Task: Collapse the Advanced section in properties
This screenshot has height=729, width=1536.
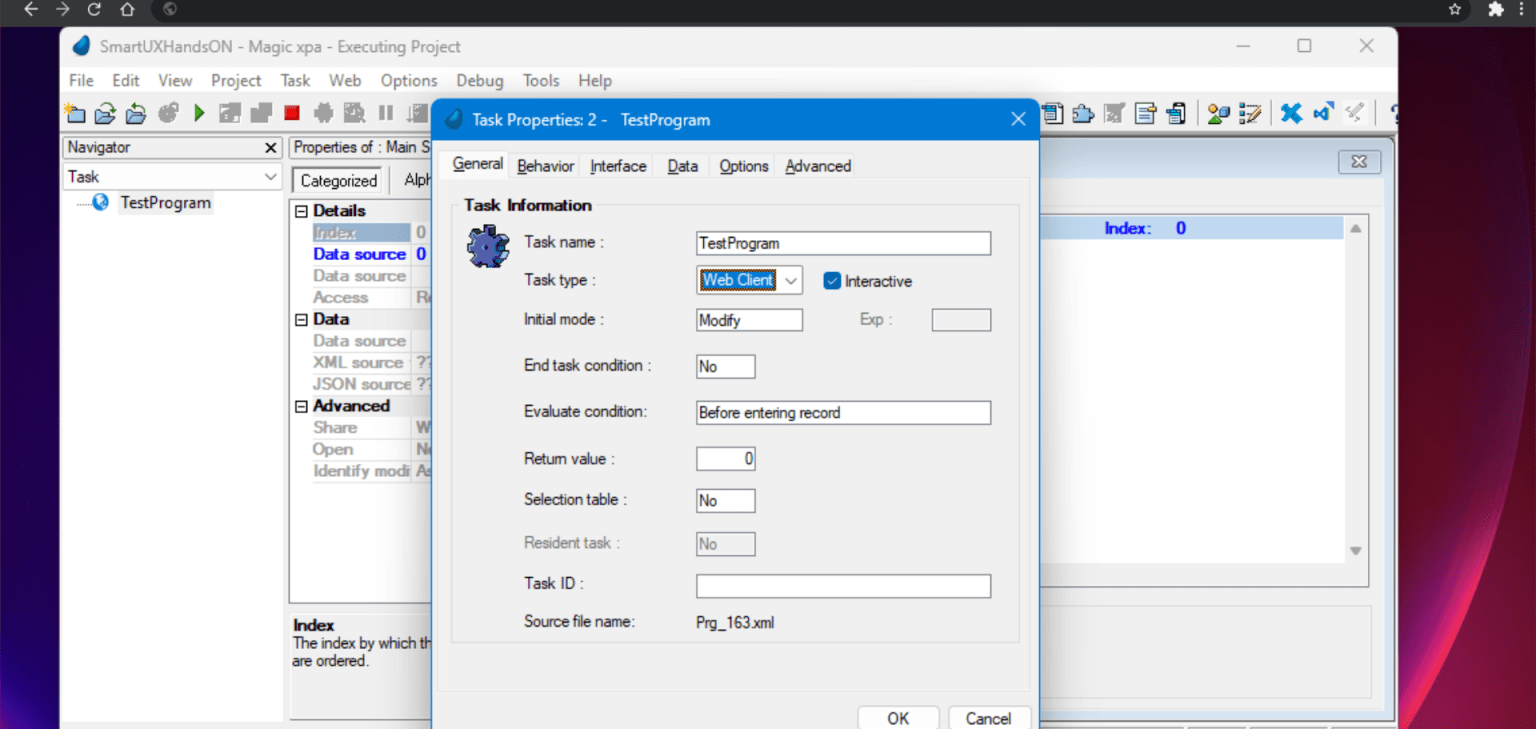Action: point(301,405)
